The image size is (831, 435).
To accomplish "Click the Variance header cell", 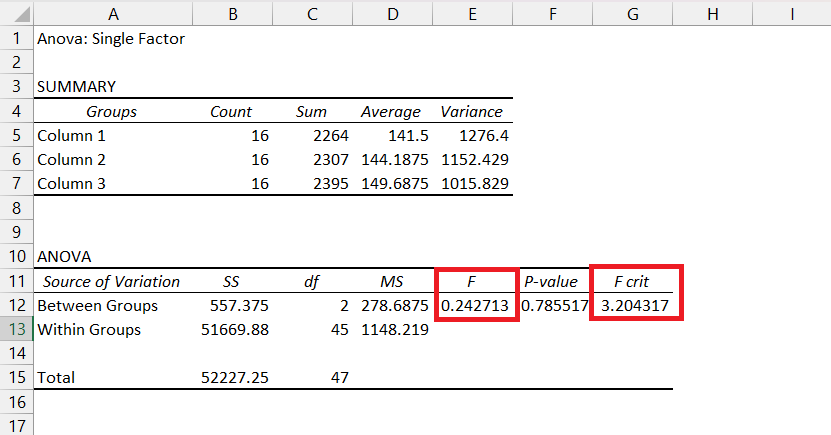I will pos(471,111).
